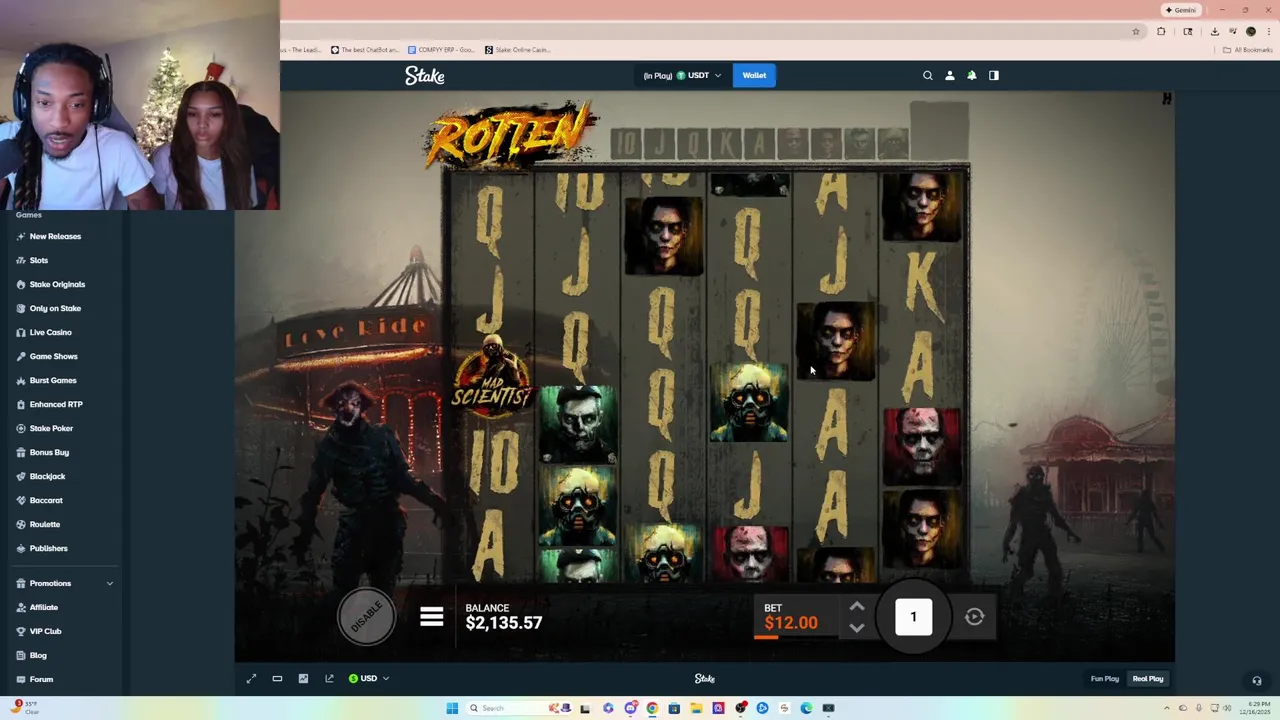Open The best ChatBot bookmark
The height and width of the screenshot is (720, 1280).
point(365,50)
